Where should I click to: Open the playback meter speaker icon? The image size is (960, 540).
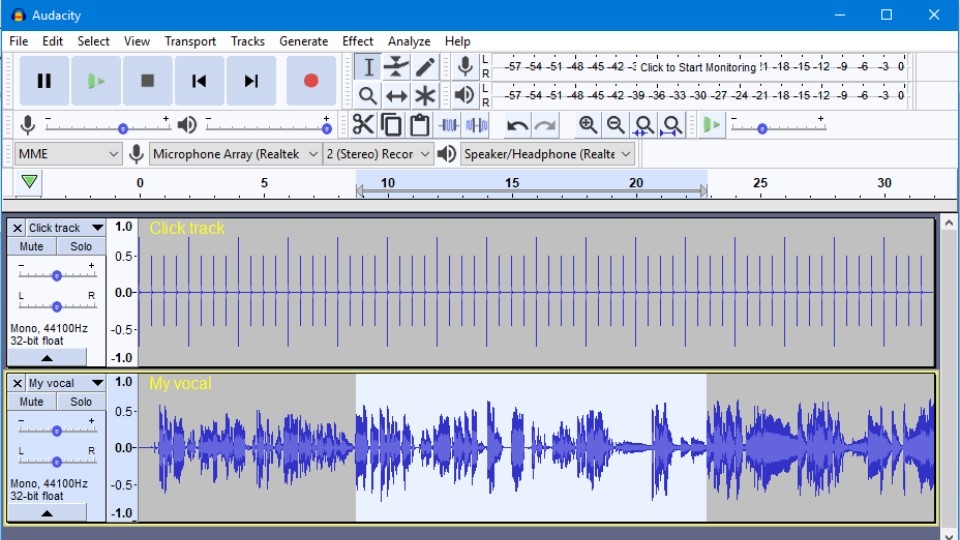pos(465,96)
